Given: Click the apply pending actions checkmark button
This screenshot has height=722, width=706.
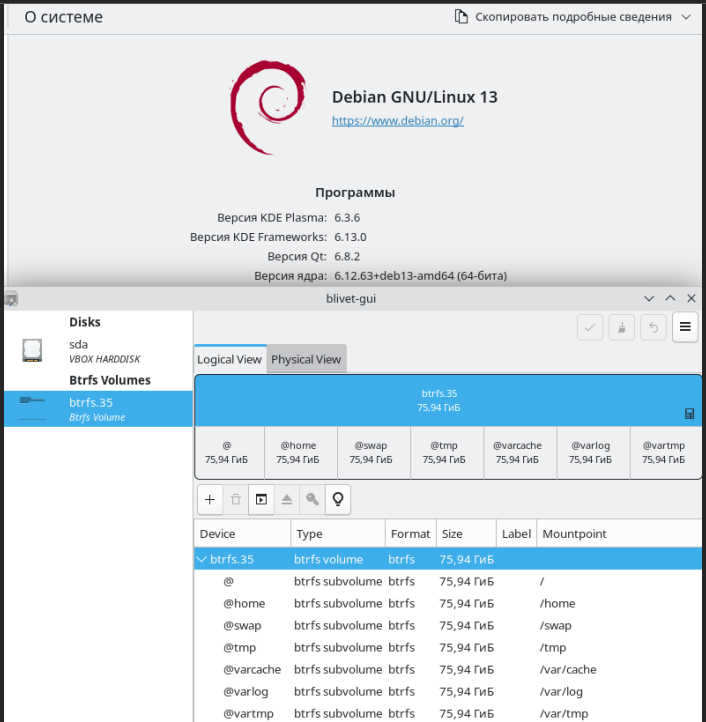Looking at the screenshot, I should pyautogui.click(x=589, y=327).
